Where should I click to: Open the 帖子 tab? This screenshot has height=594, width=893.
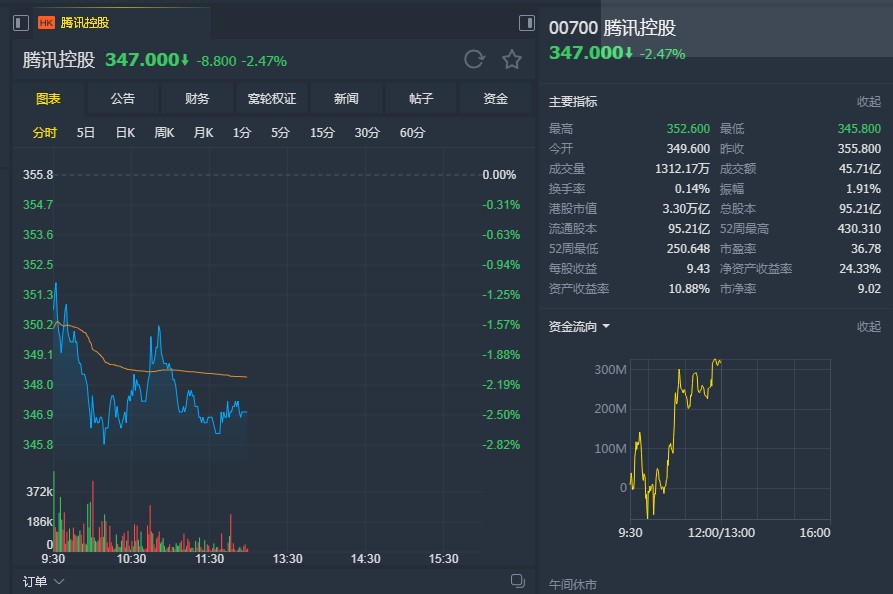421,99
